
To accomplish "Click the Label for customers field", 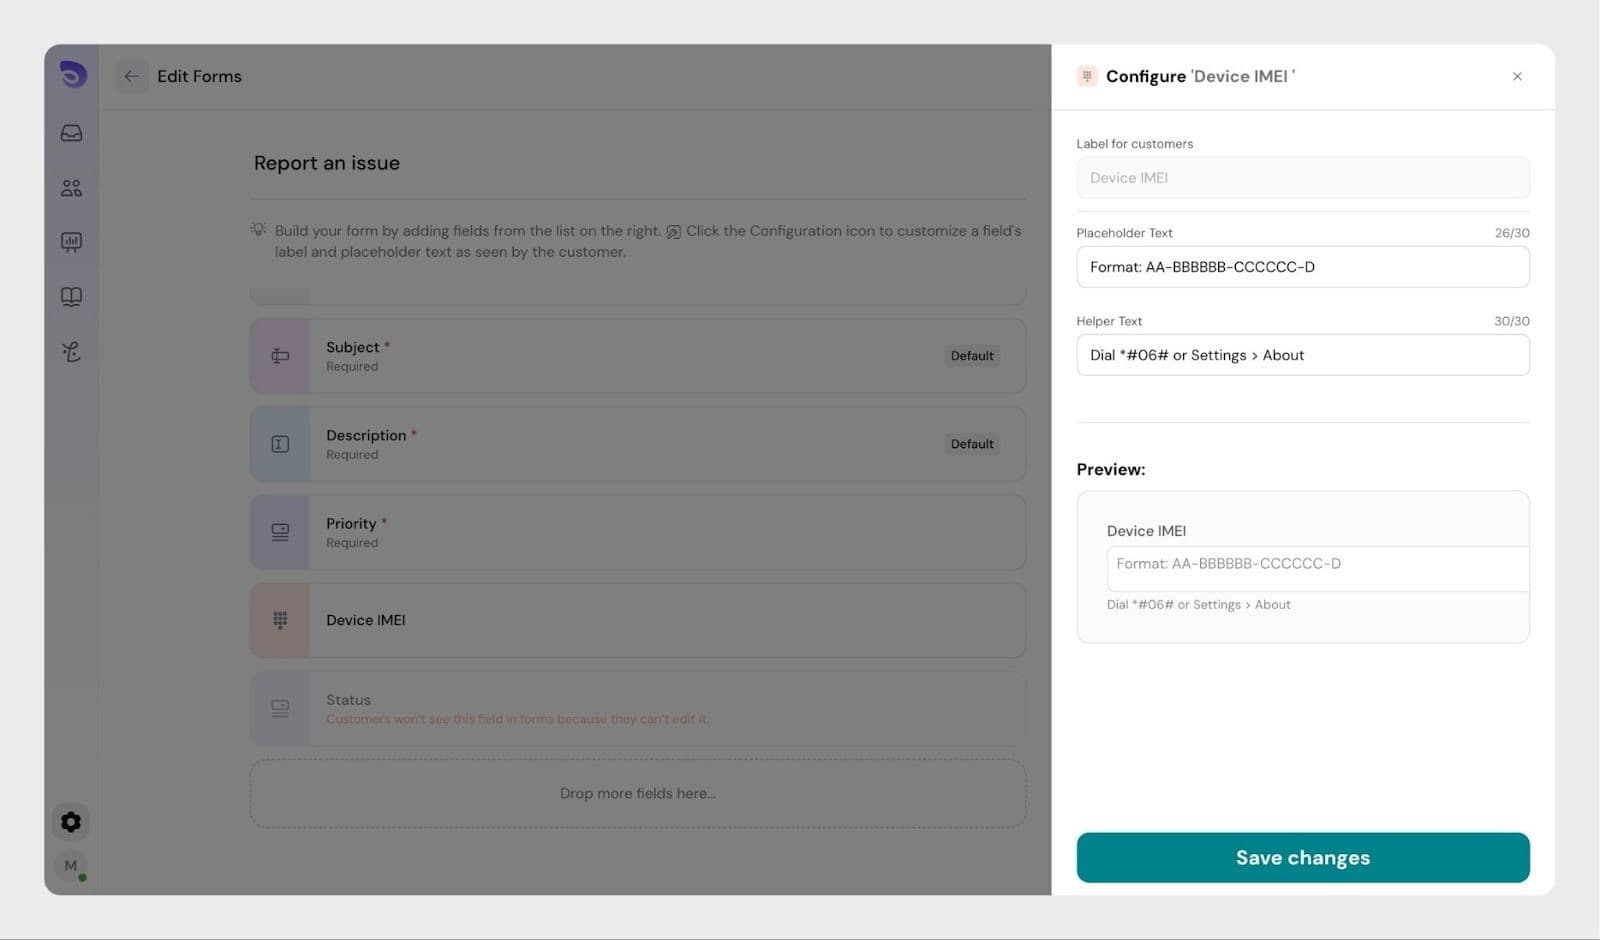I will pyautogui.click(x=1302, y=178).
